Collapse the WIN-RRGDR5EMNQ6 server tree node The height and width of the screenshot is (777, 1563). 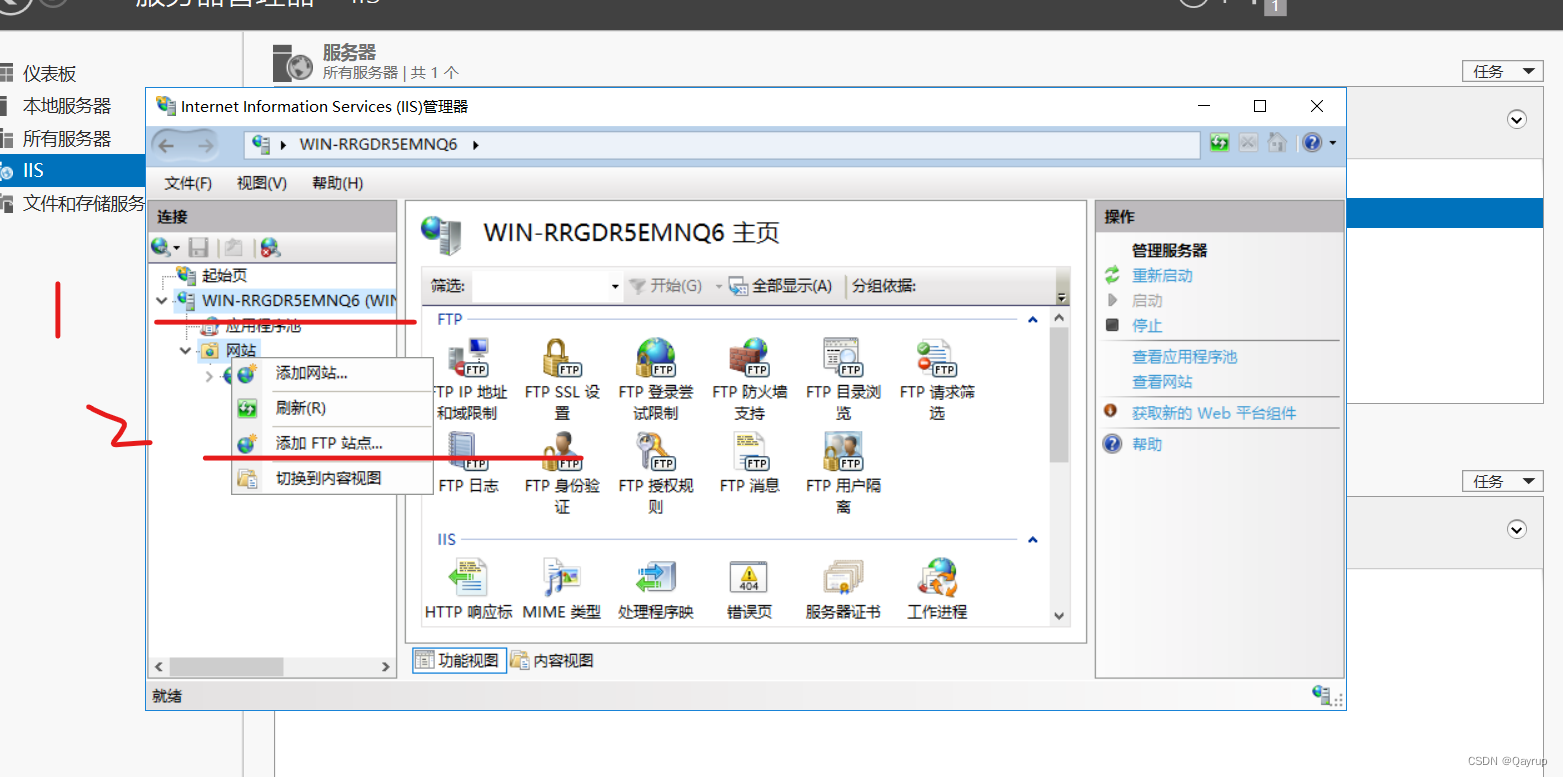point(161,300)
